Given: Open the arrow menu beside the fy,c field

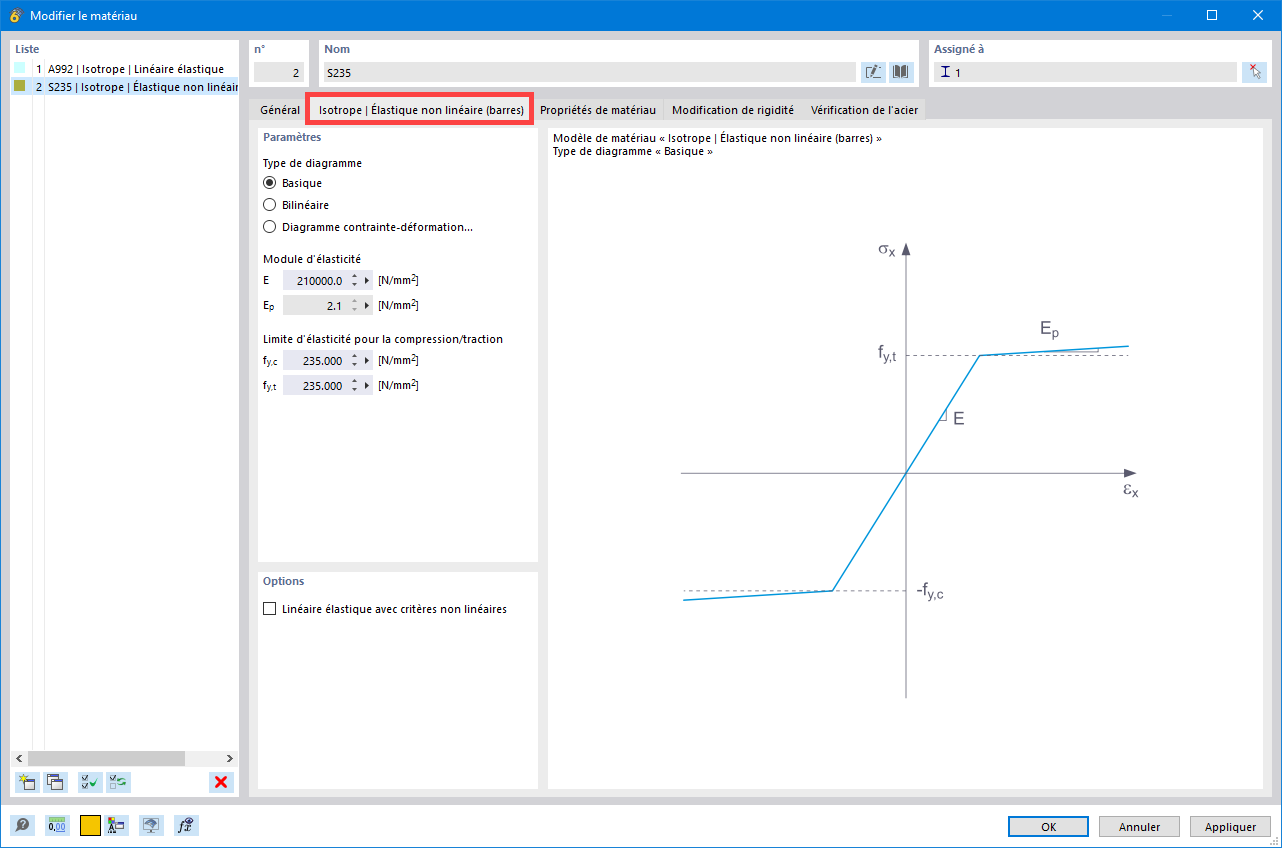Looking at the screenshot, I should coord(367,360).
